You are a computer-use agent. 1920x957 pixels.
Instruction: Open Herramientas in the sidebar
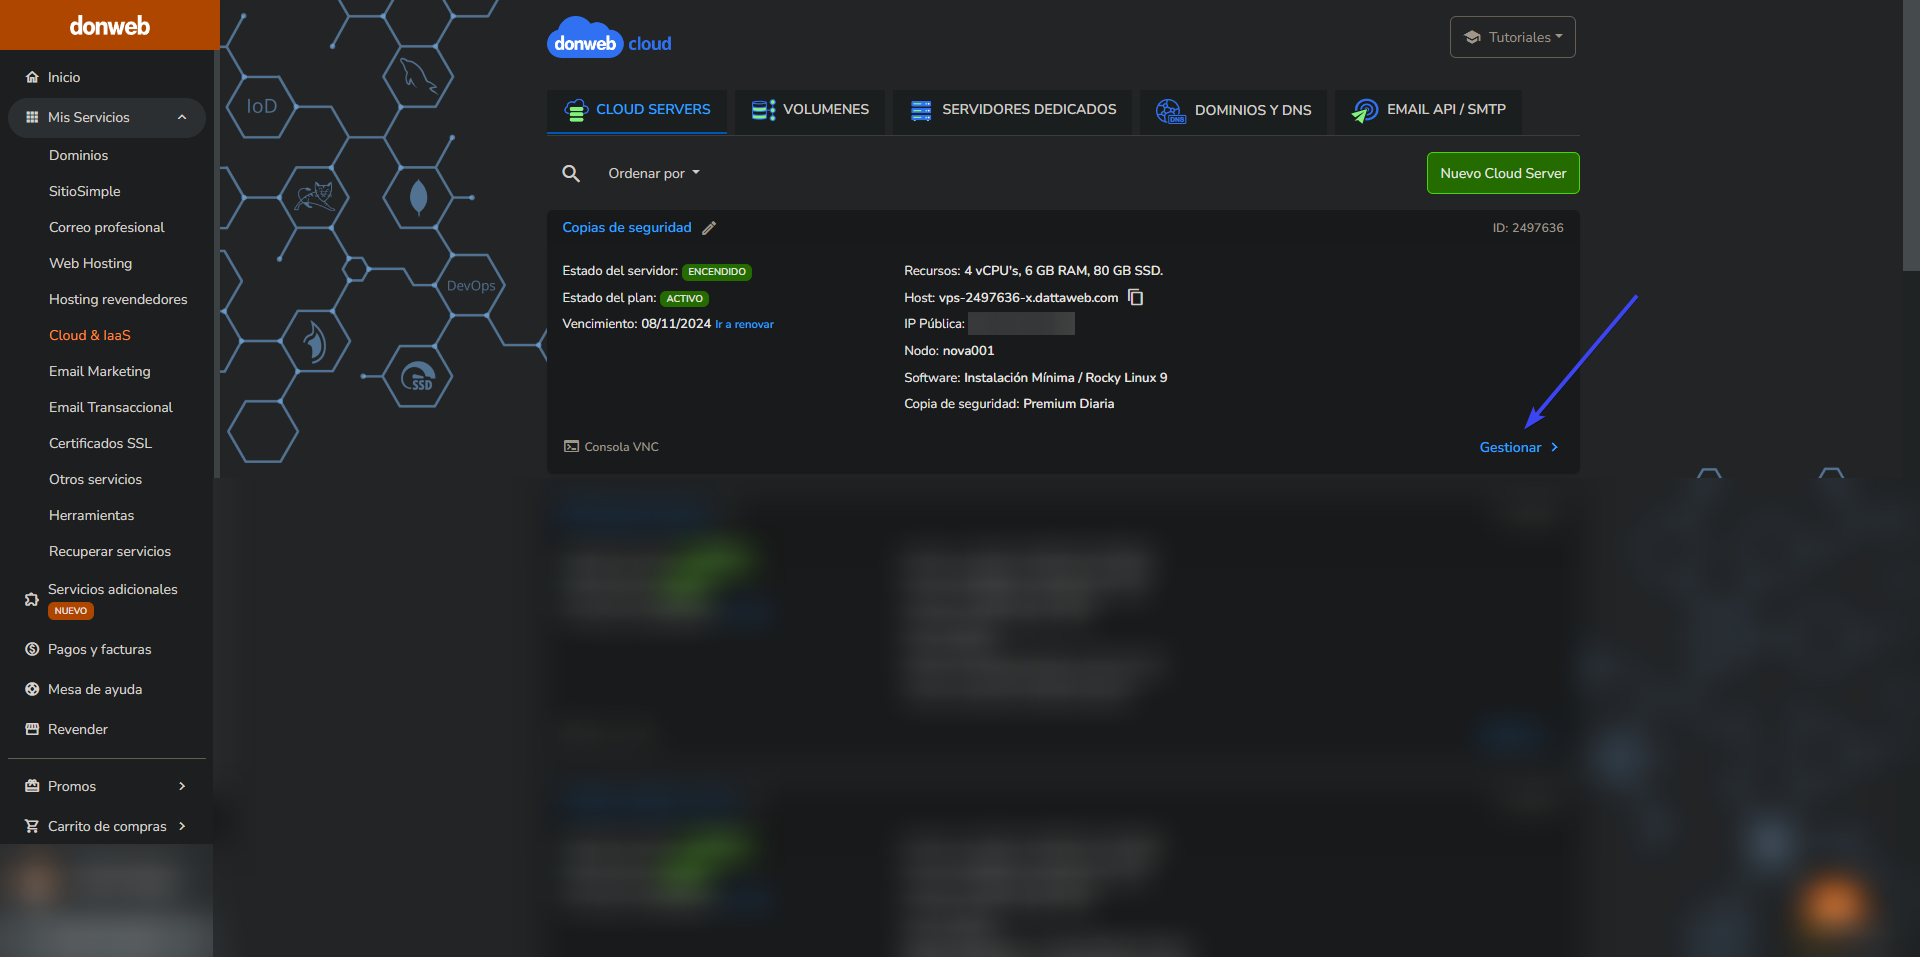point(91,515)
